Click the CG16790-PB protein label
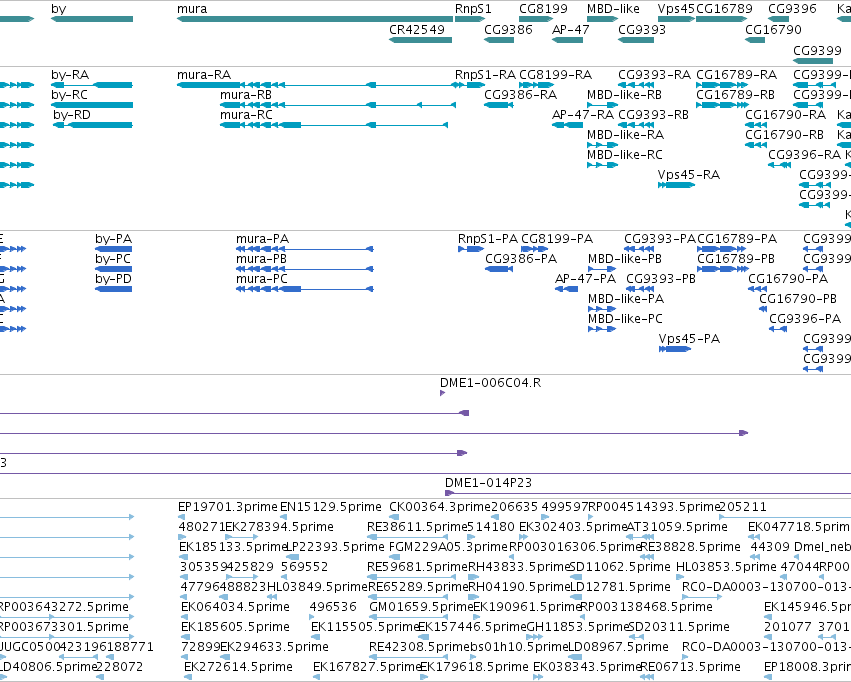851x682 pixels. coord(798,299)
